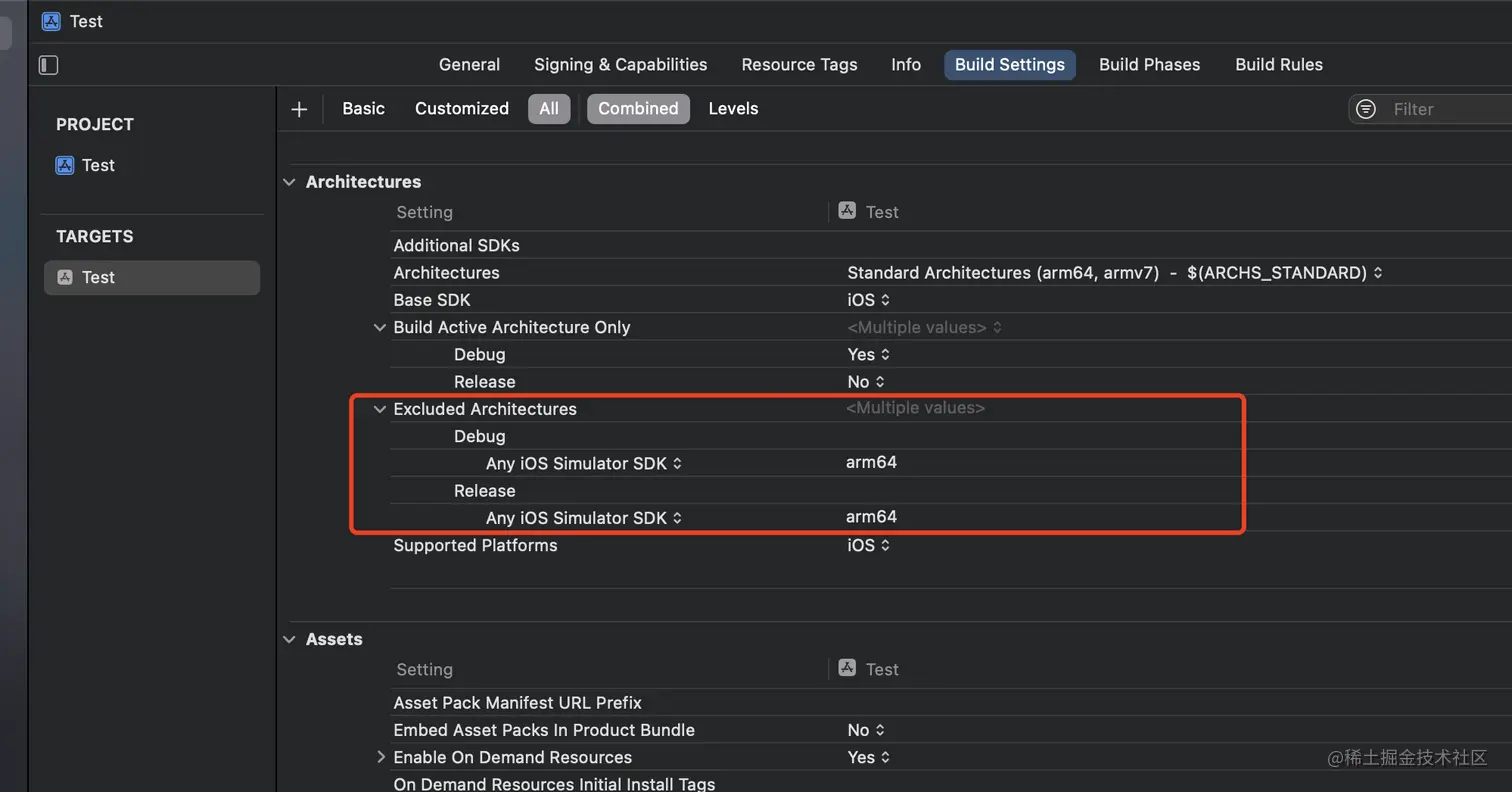Show Customized build settings
This screenshot has height=792, width=1512.
click(461, 109)
